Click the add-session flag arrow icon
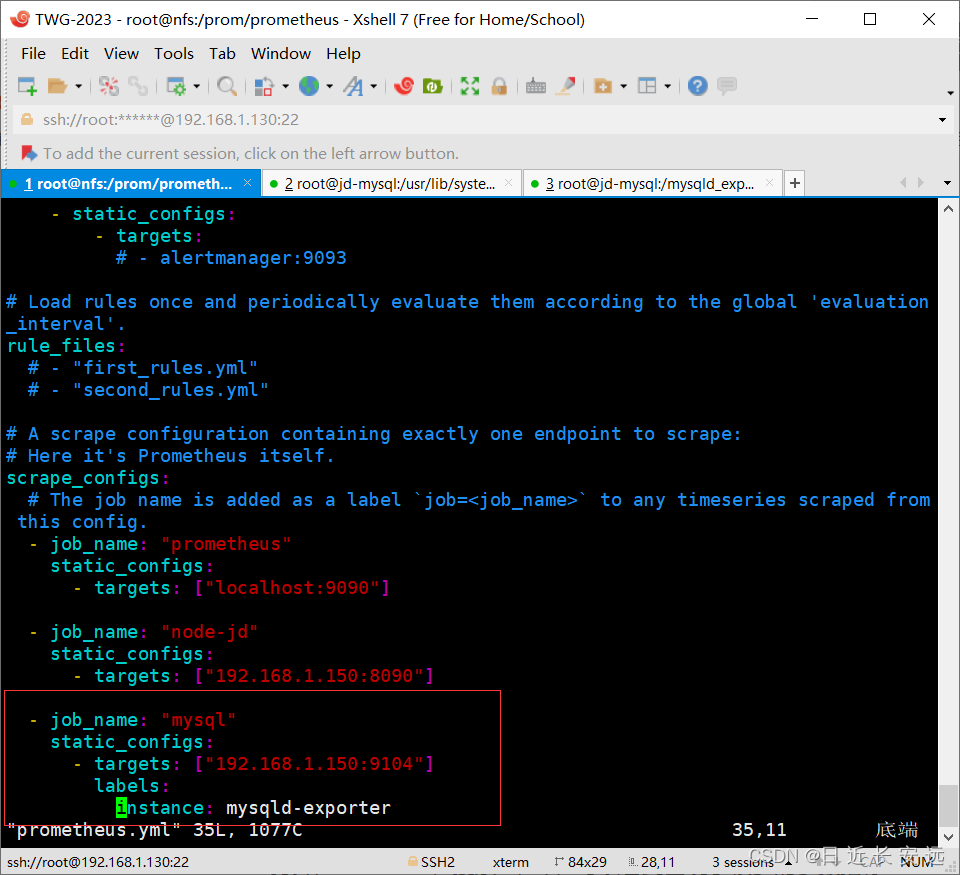960x875 pixels. pos(29,153)
